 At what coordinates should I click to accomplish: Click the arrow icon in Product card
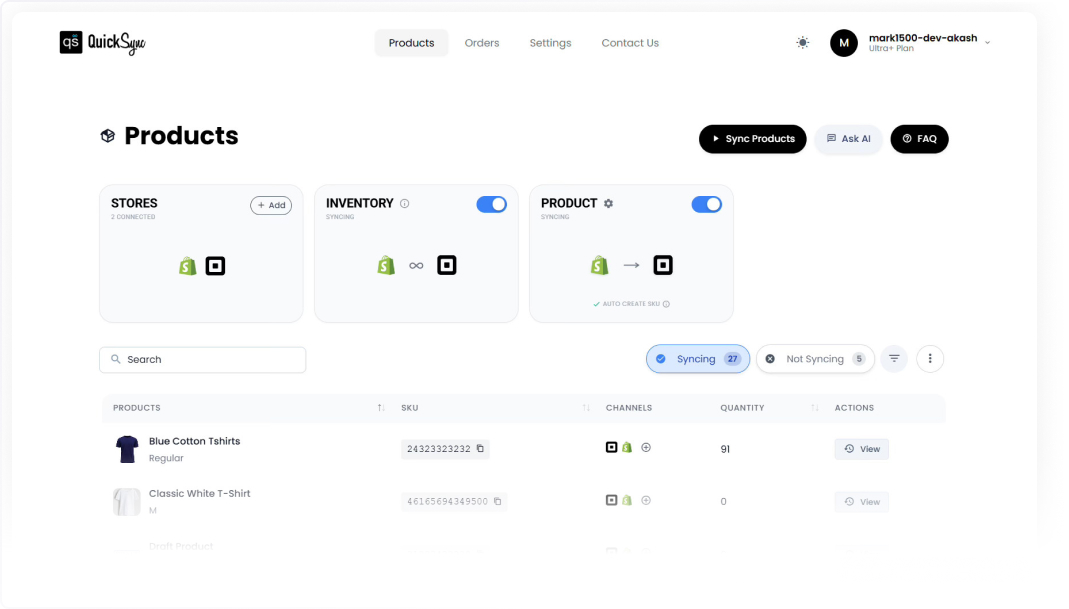point(631,265)
